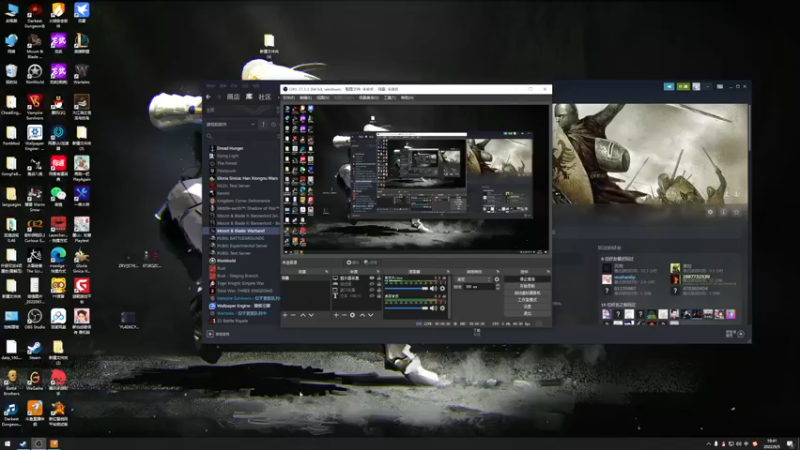Viewport: 800px width, 450px height.
Task: Mute the second mixer track speaker icon
Action: 434,308
